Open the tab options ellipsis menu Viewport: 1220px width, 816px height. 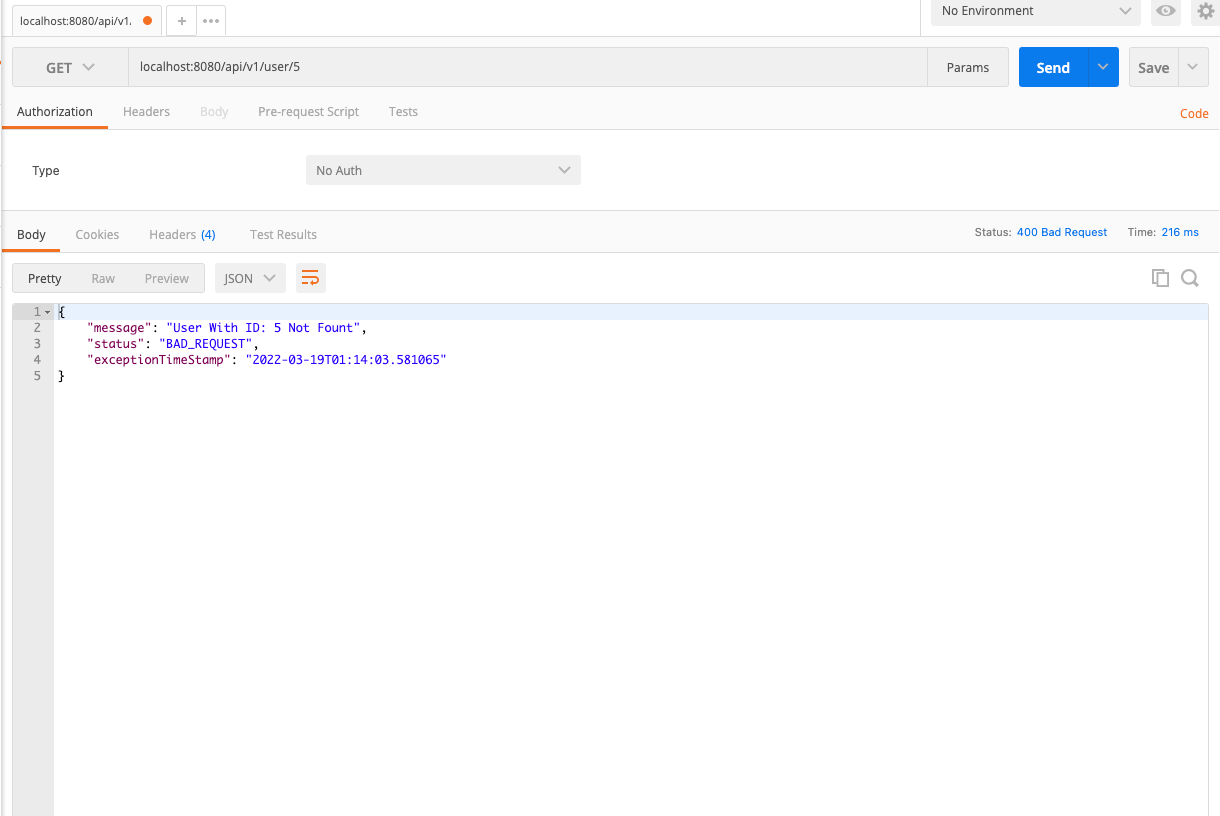click(x=210, y=20)
